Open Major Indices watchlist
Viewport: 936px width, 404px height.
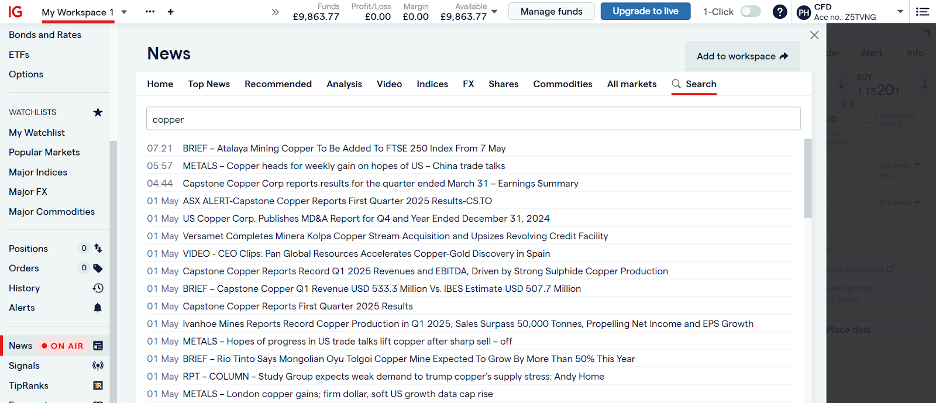38,172
